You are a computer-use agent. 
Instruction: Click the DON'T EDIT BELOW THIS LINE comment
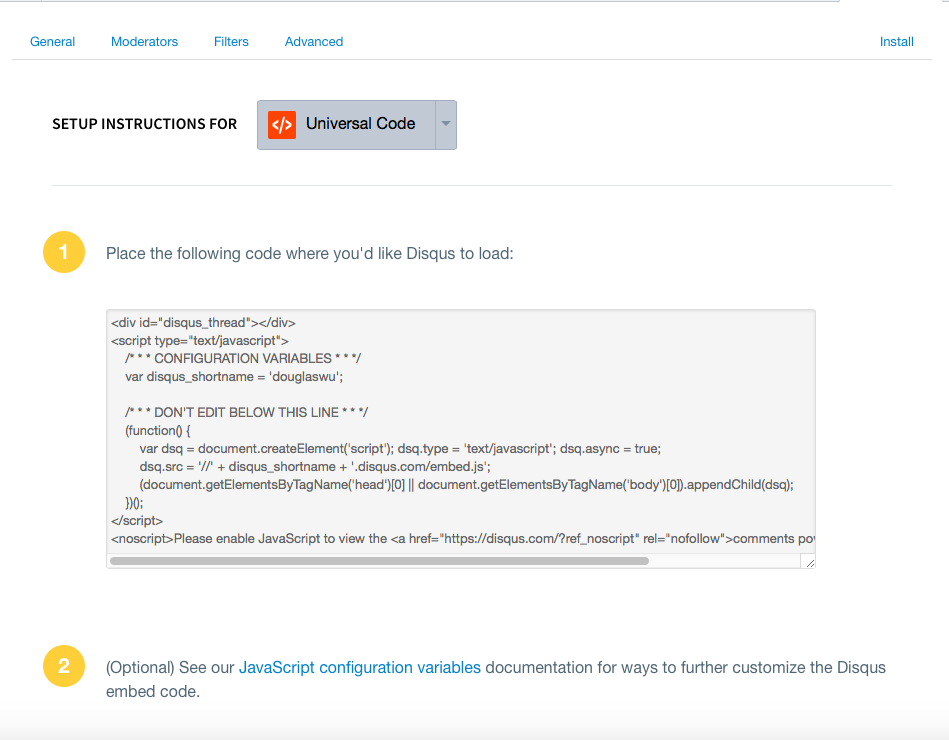coord(246,413)
